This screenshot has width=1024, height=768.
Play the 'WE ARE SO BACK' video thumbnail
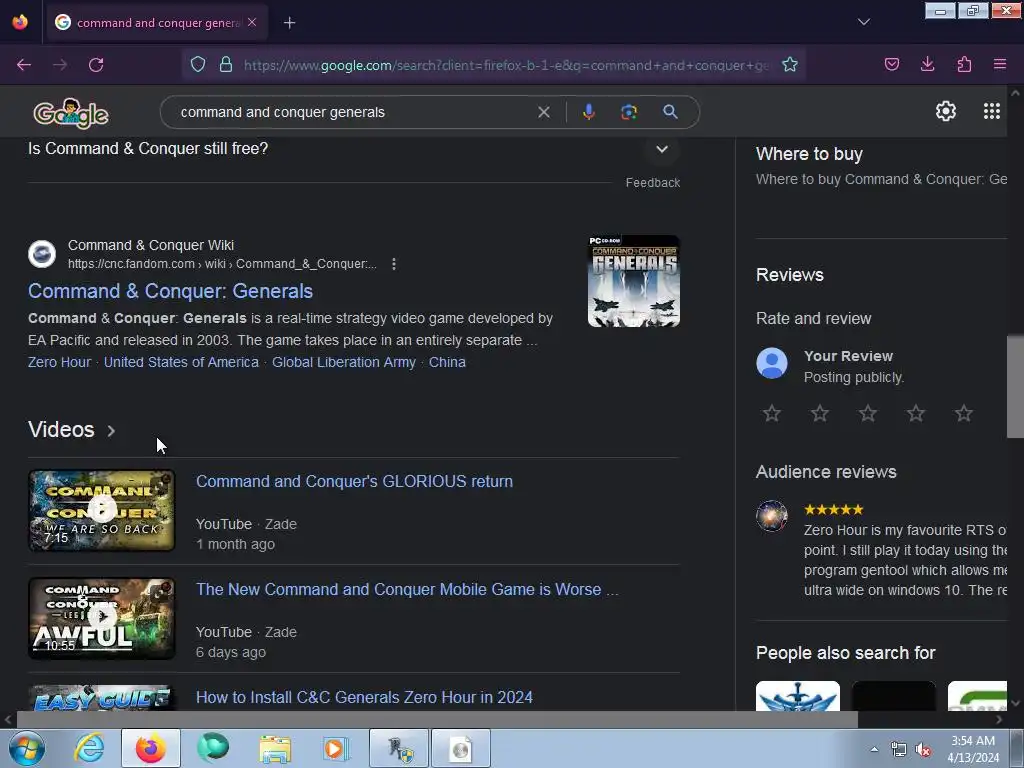[102, 510]
